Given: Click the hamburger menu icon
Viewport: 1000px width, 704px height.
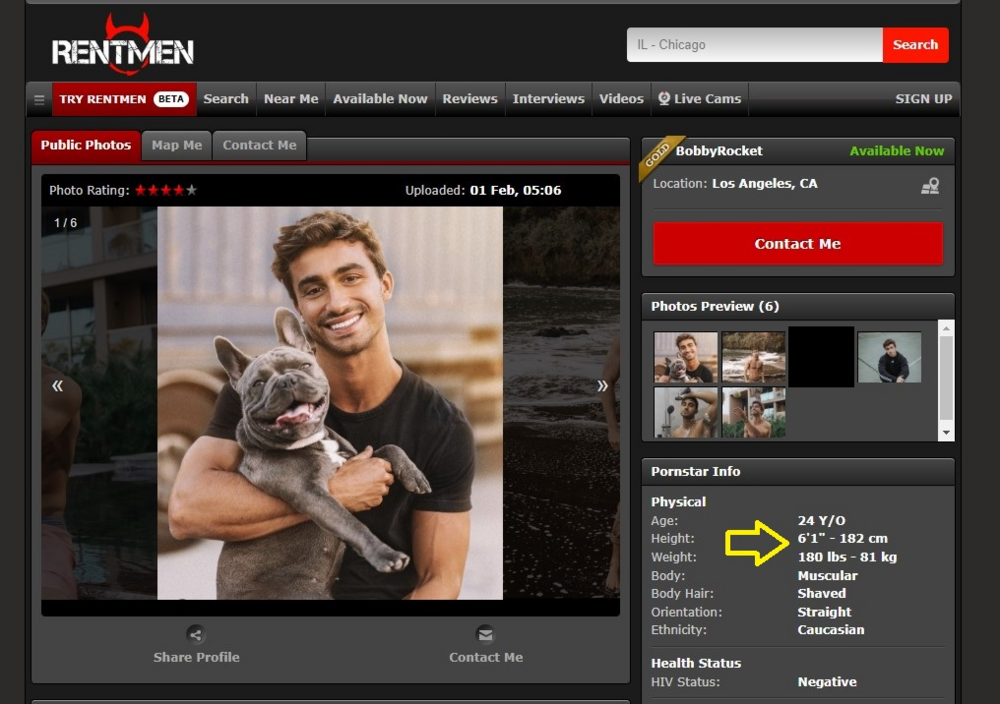Looking at the screenshot, I should [x=39, y=99].
